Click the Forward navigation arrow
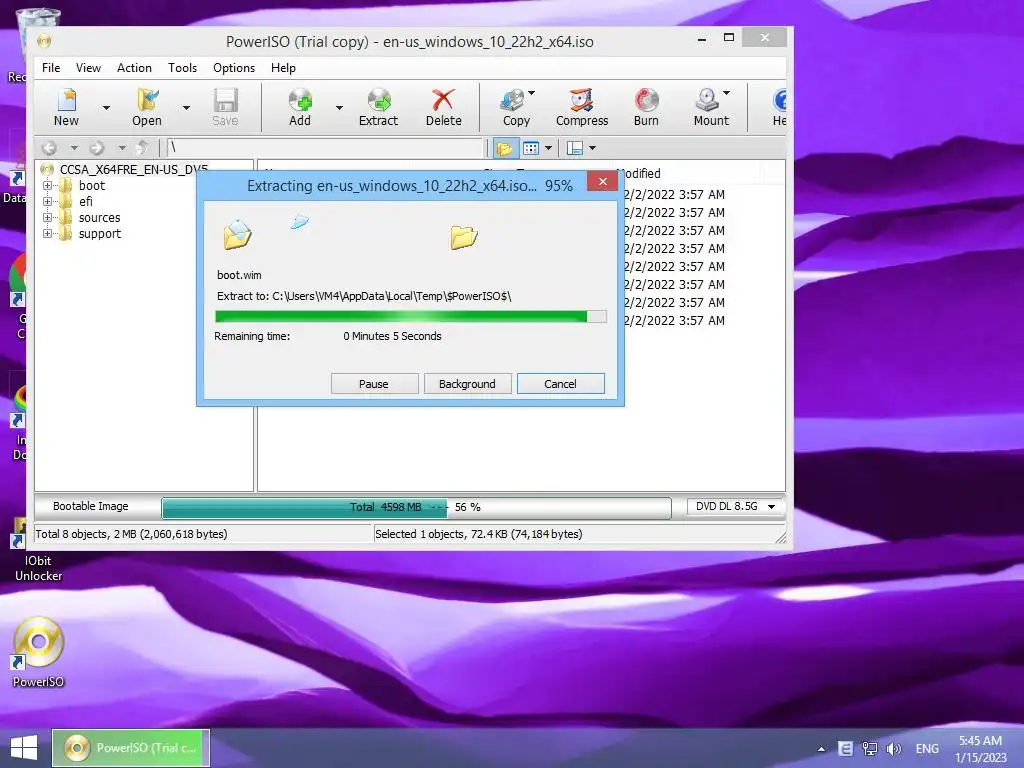This screenshot has height=768, width=1024. point(97,148)
